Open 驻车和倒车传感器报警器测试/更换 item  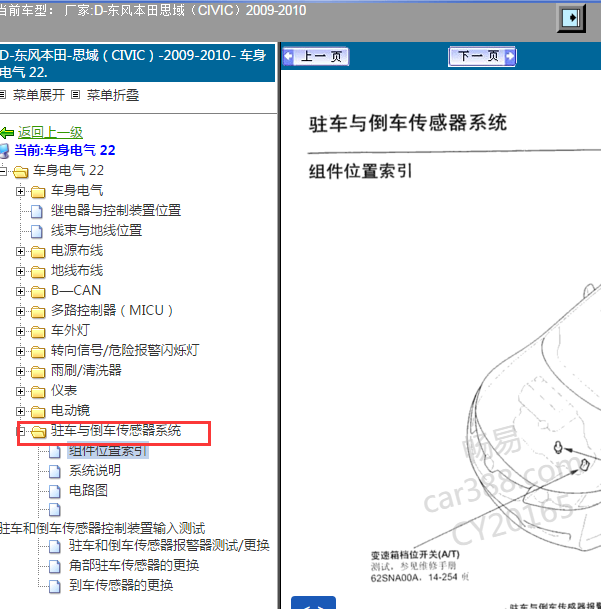(169, 545)
